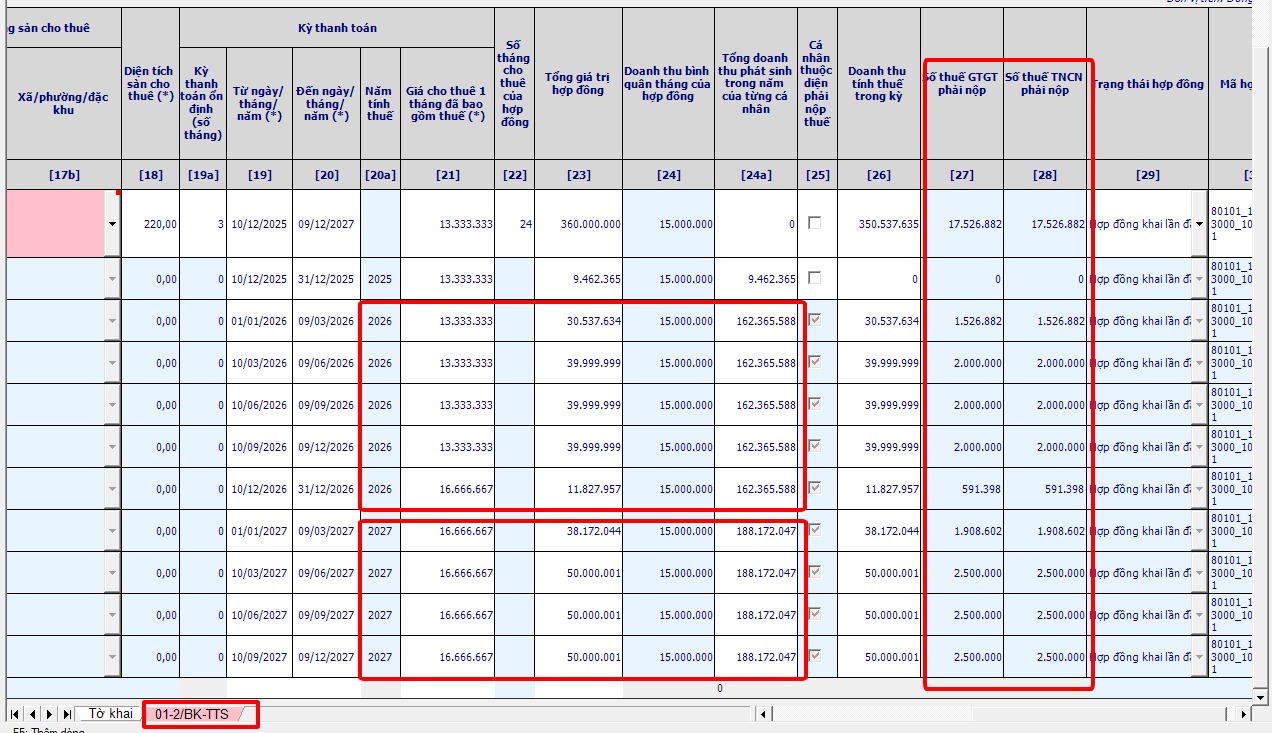Click the 'Tổng giá trị hợp đồng' column header
1272x733 pixels.
tap(577, 84)
